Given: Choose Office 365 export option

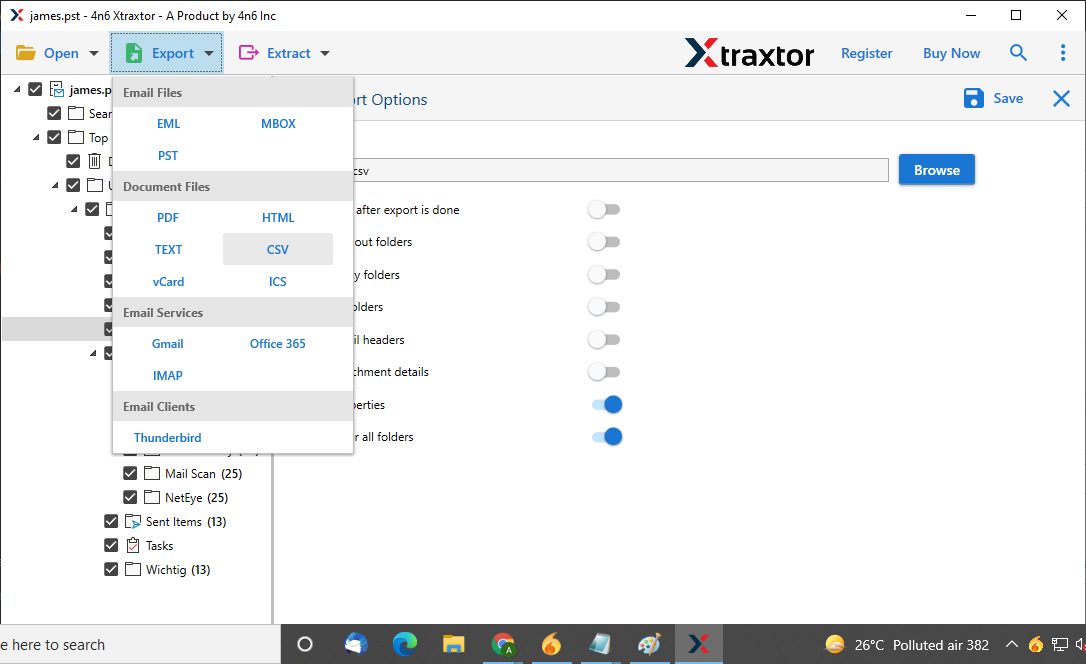Looking at the screenshot, I should coord(278,344).
